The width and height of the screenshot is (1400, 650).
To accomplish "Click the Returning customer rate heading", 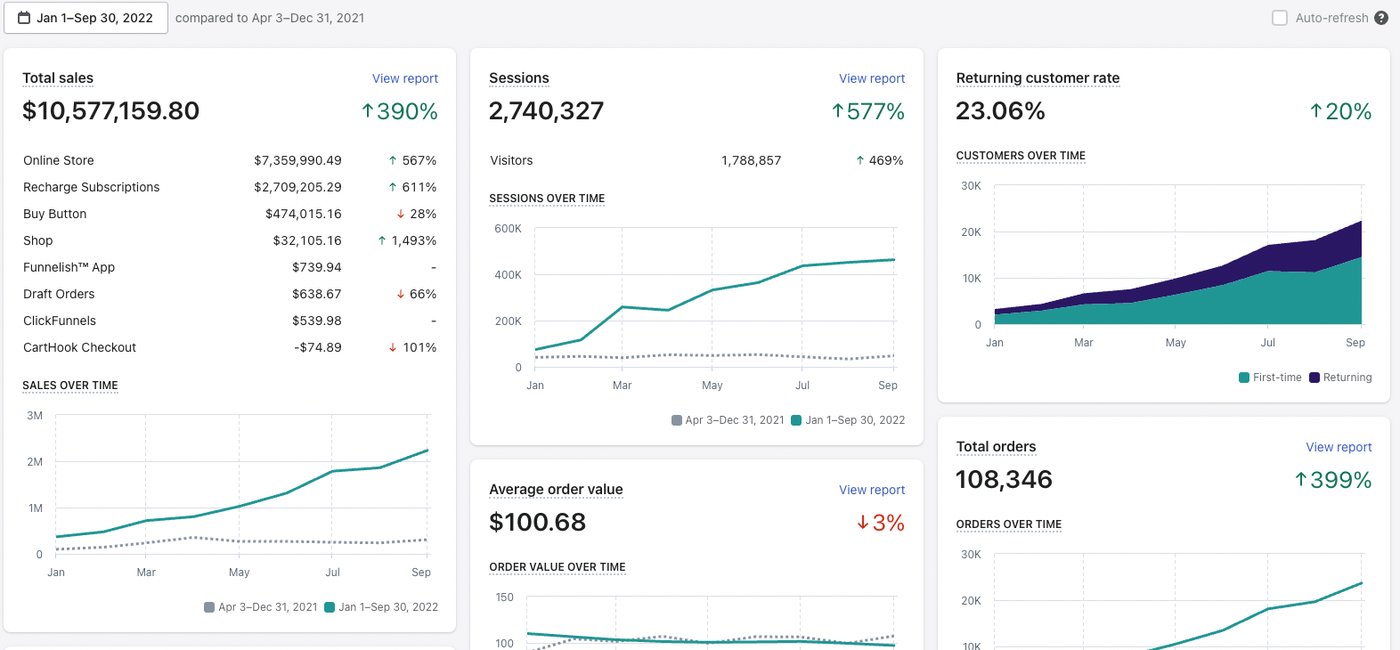I will [1038, 78].
